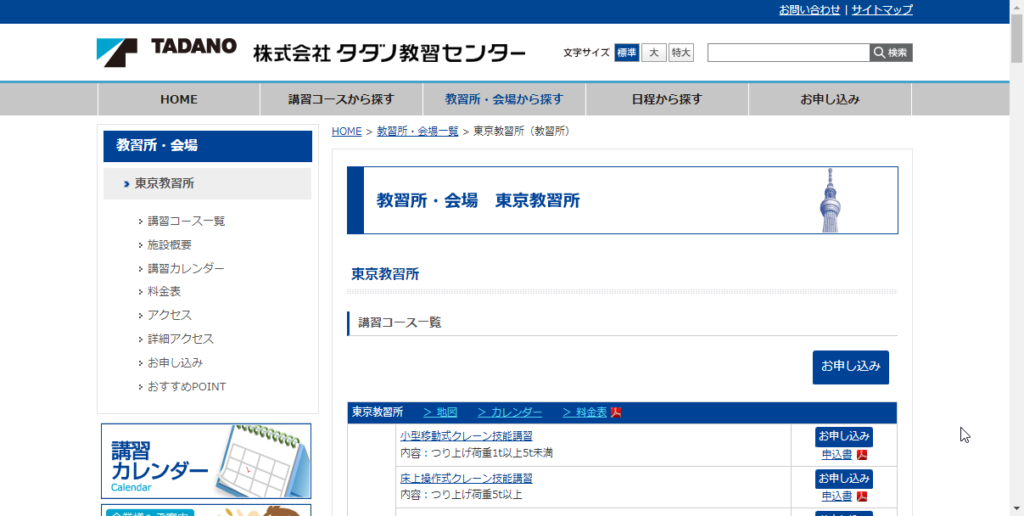Viewport: 1024px width, 516px height.
Task: Open the HOME navigation tab
Action: 178,99
